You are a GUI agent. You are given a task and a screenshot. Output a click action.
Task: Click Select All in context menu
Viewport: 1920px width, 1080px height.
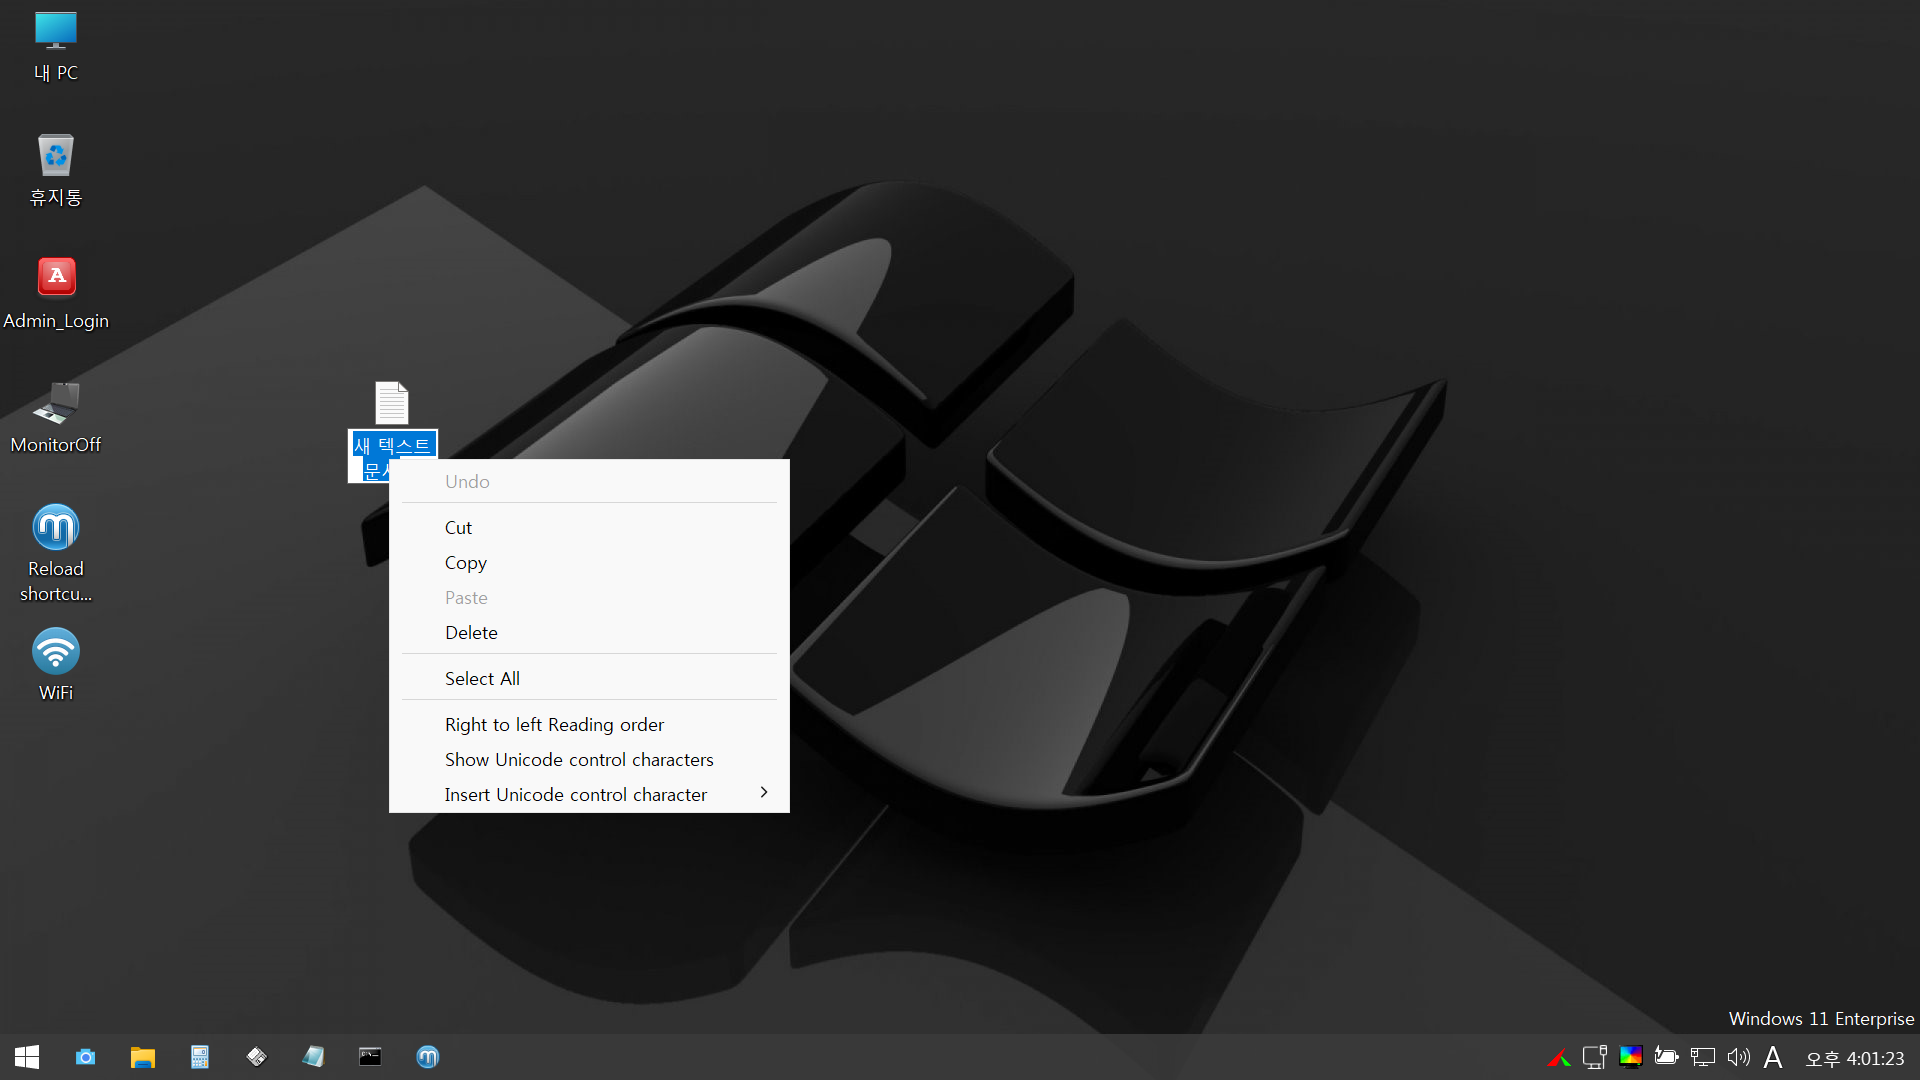(x=482, y=678)
